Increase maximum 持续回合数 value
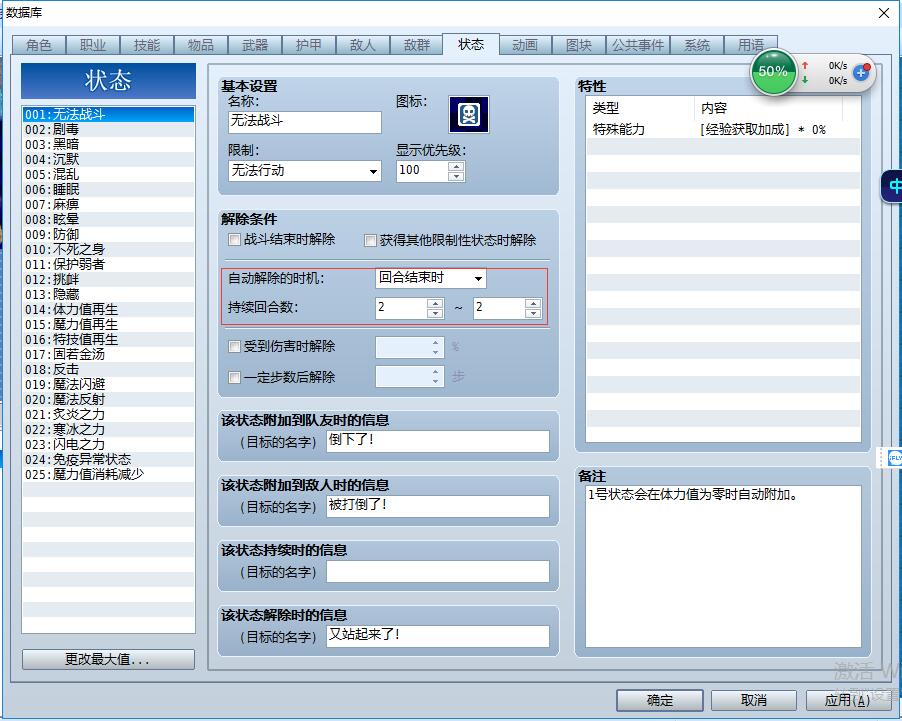 (533, 303)
